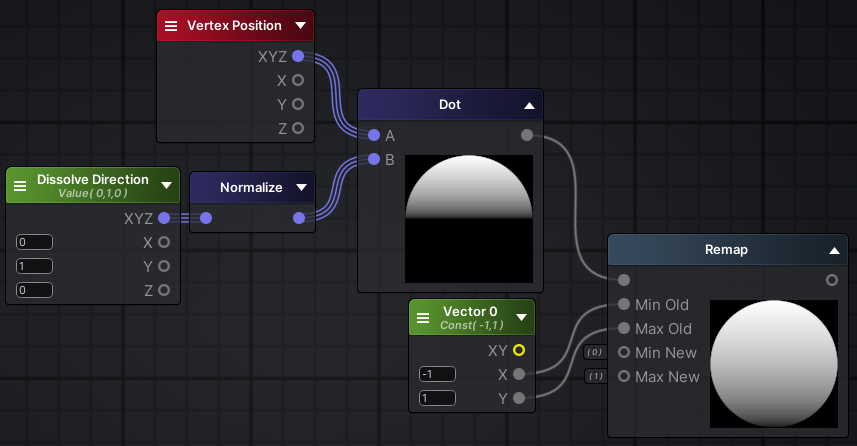Viewport: 857px width, 446px height.
Task: Select the Vertex Position Z output port
Action: tap(298, 128)
